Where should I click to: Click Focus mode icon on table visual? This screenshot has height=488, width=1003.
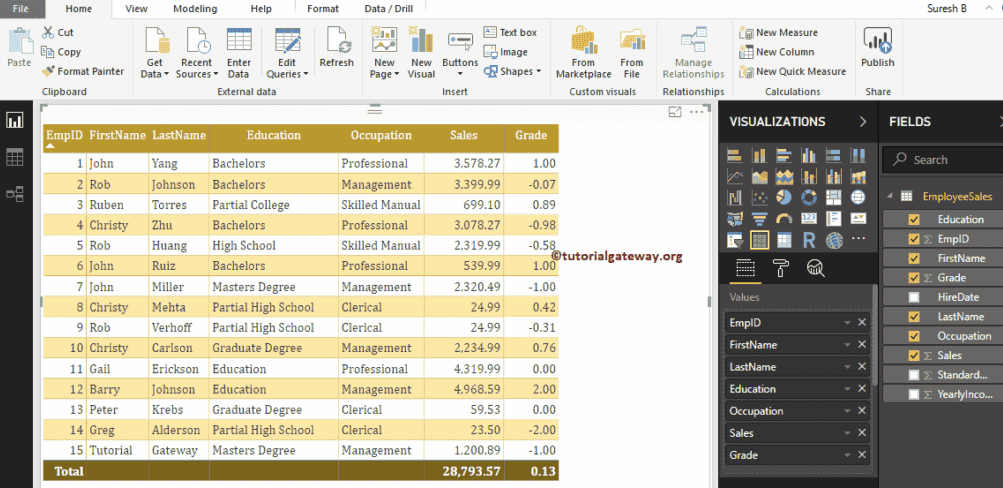coord(675,112)
